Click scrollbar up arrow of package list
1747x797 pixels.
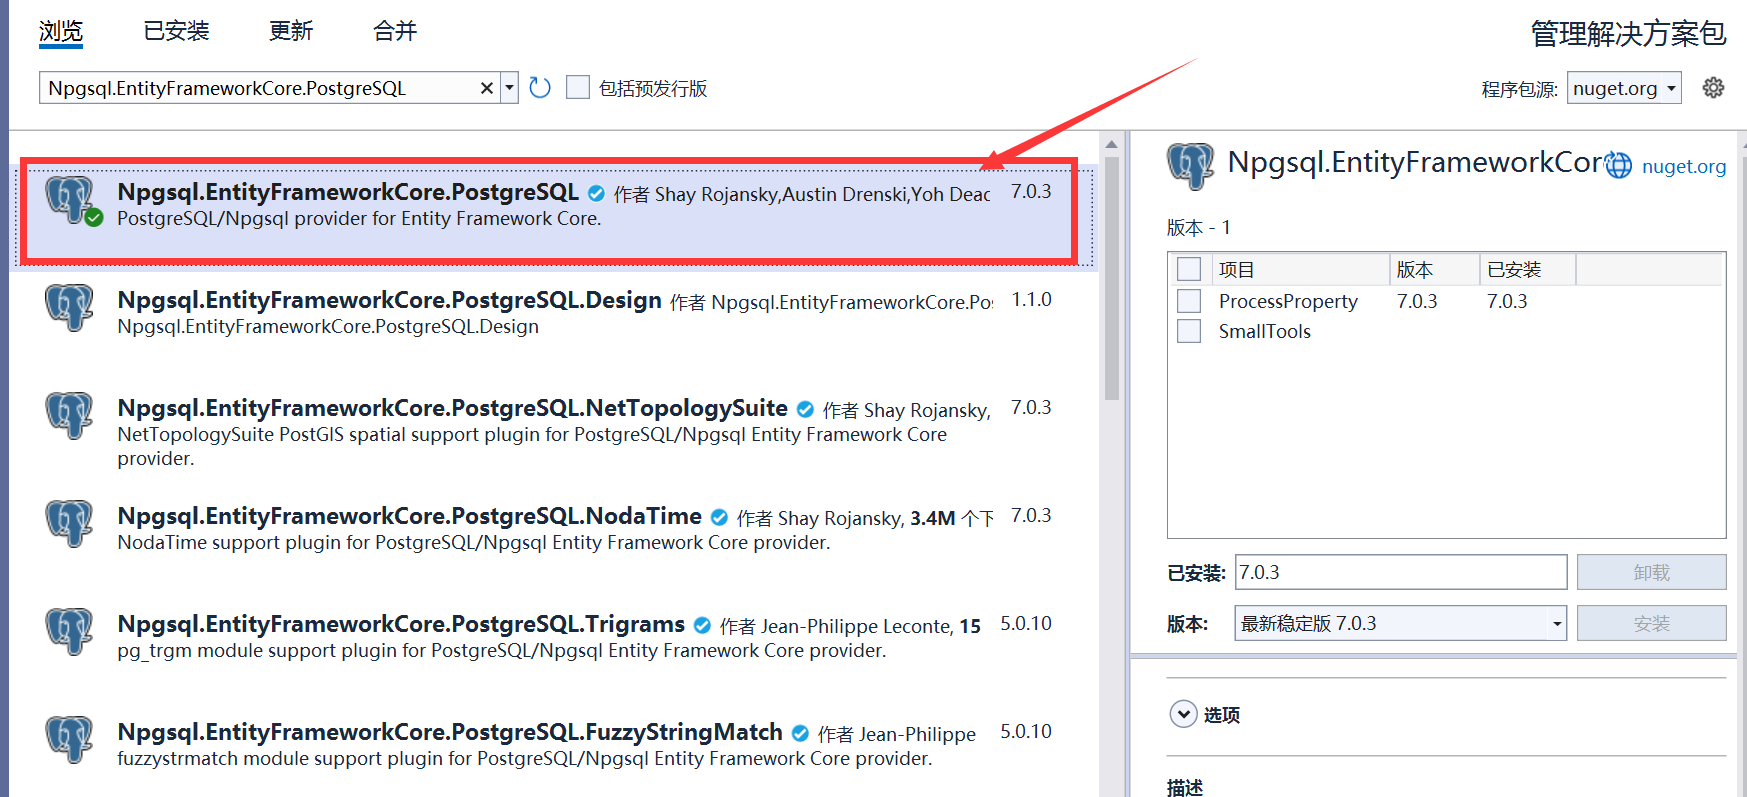[x=1111, y=143]
